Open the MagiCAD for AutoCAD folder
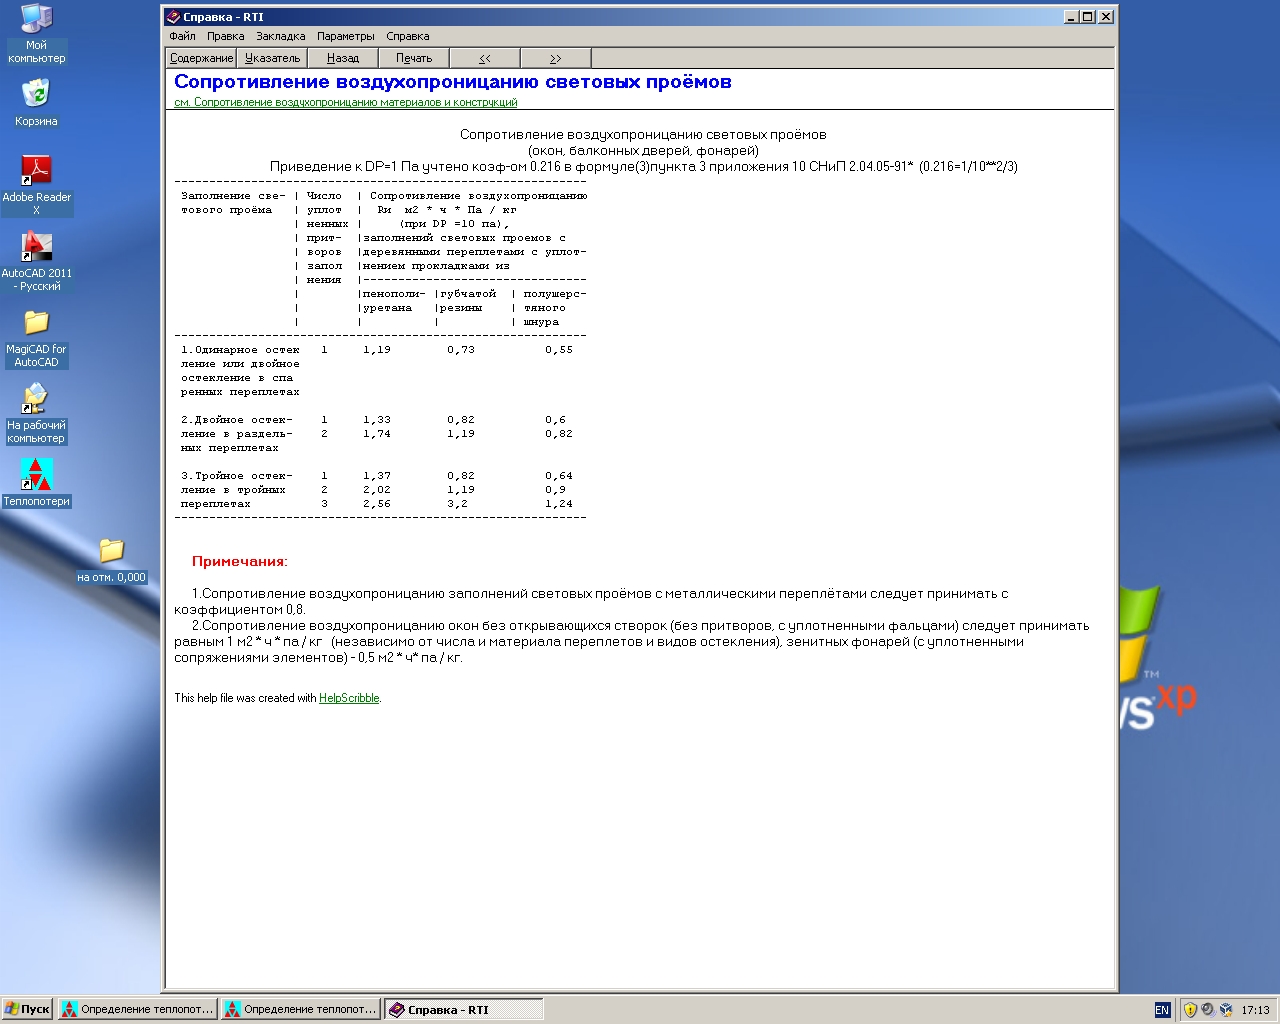The image size is (1280, 1024). tap(36, 324)
